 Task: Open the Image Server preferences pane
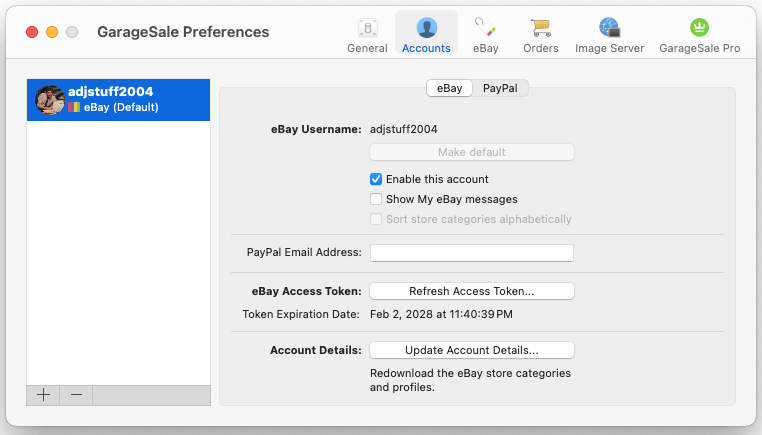click(609, 35)
